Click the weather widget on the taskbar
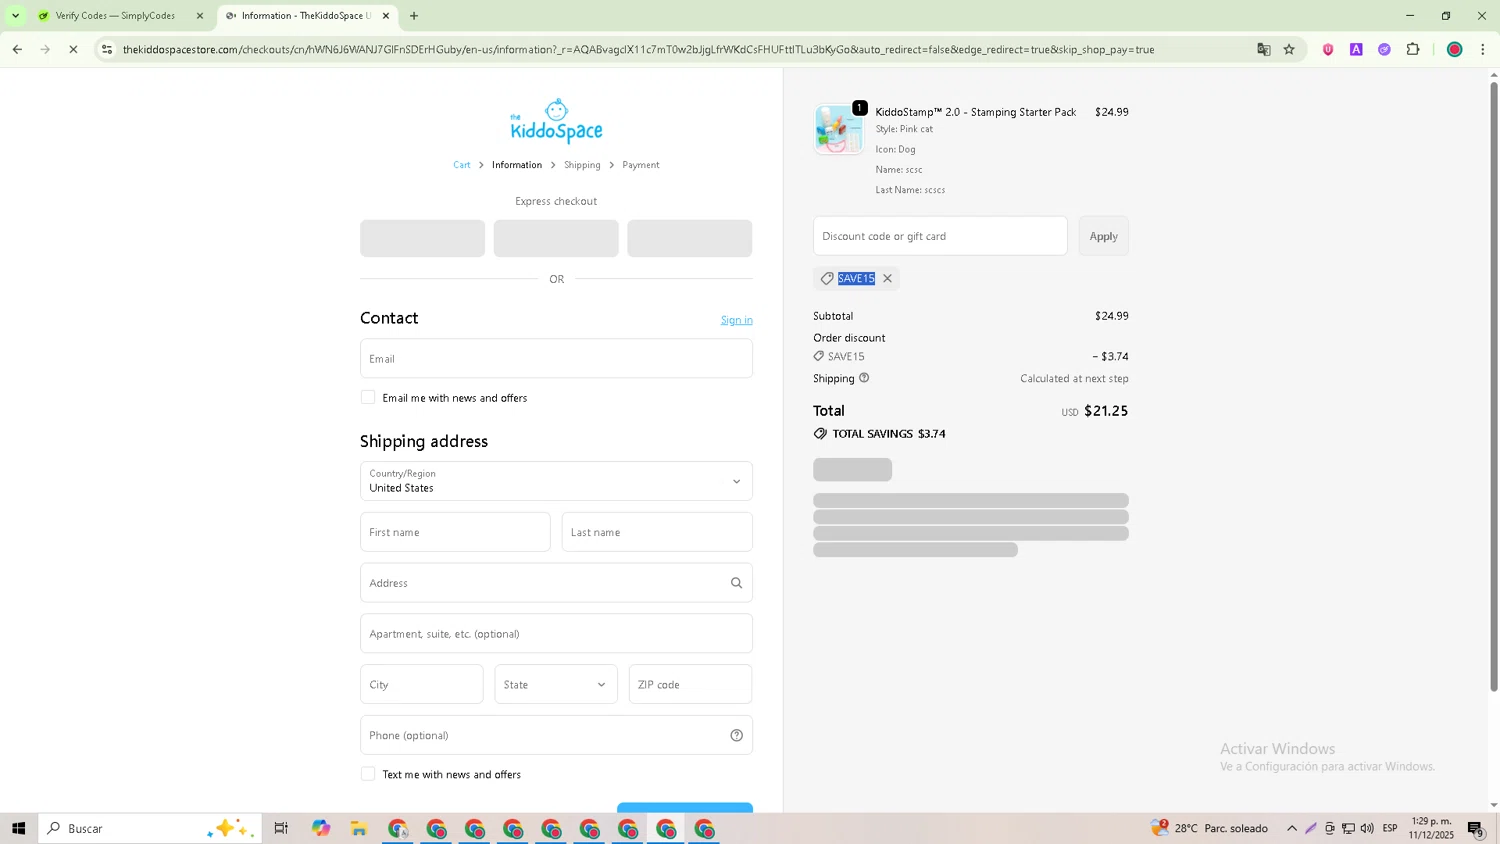The width and height of the screenshot is (1500, 844). click(x=1210, y=828)
